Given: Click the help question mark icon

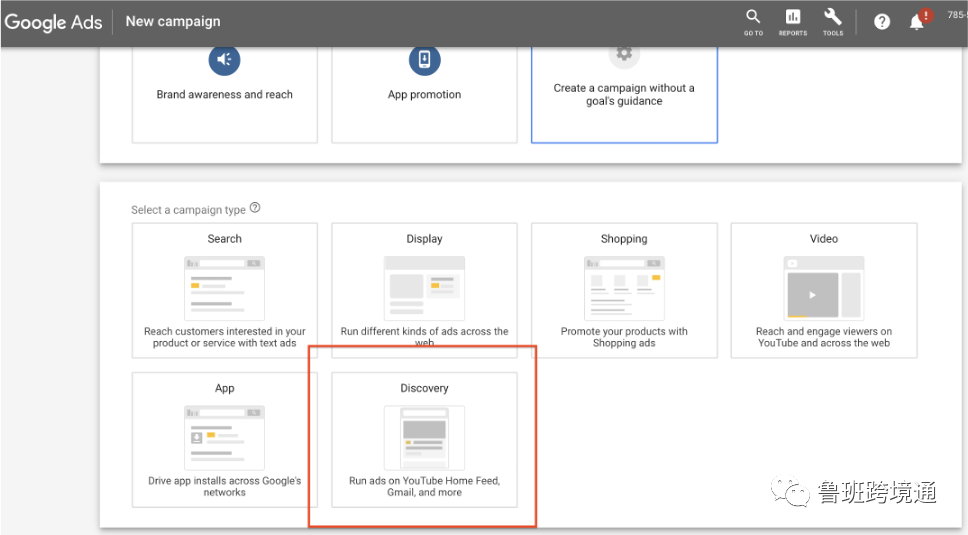Looking at the screenshot, I should (x=882, y=22).
